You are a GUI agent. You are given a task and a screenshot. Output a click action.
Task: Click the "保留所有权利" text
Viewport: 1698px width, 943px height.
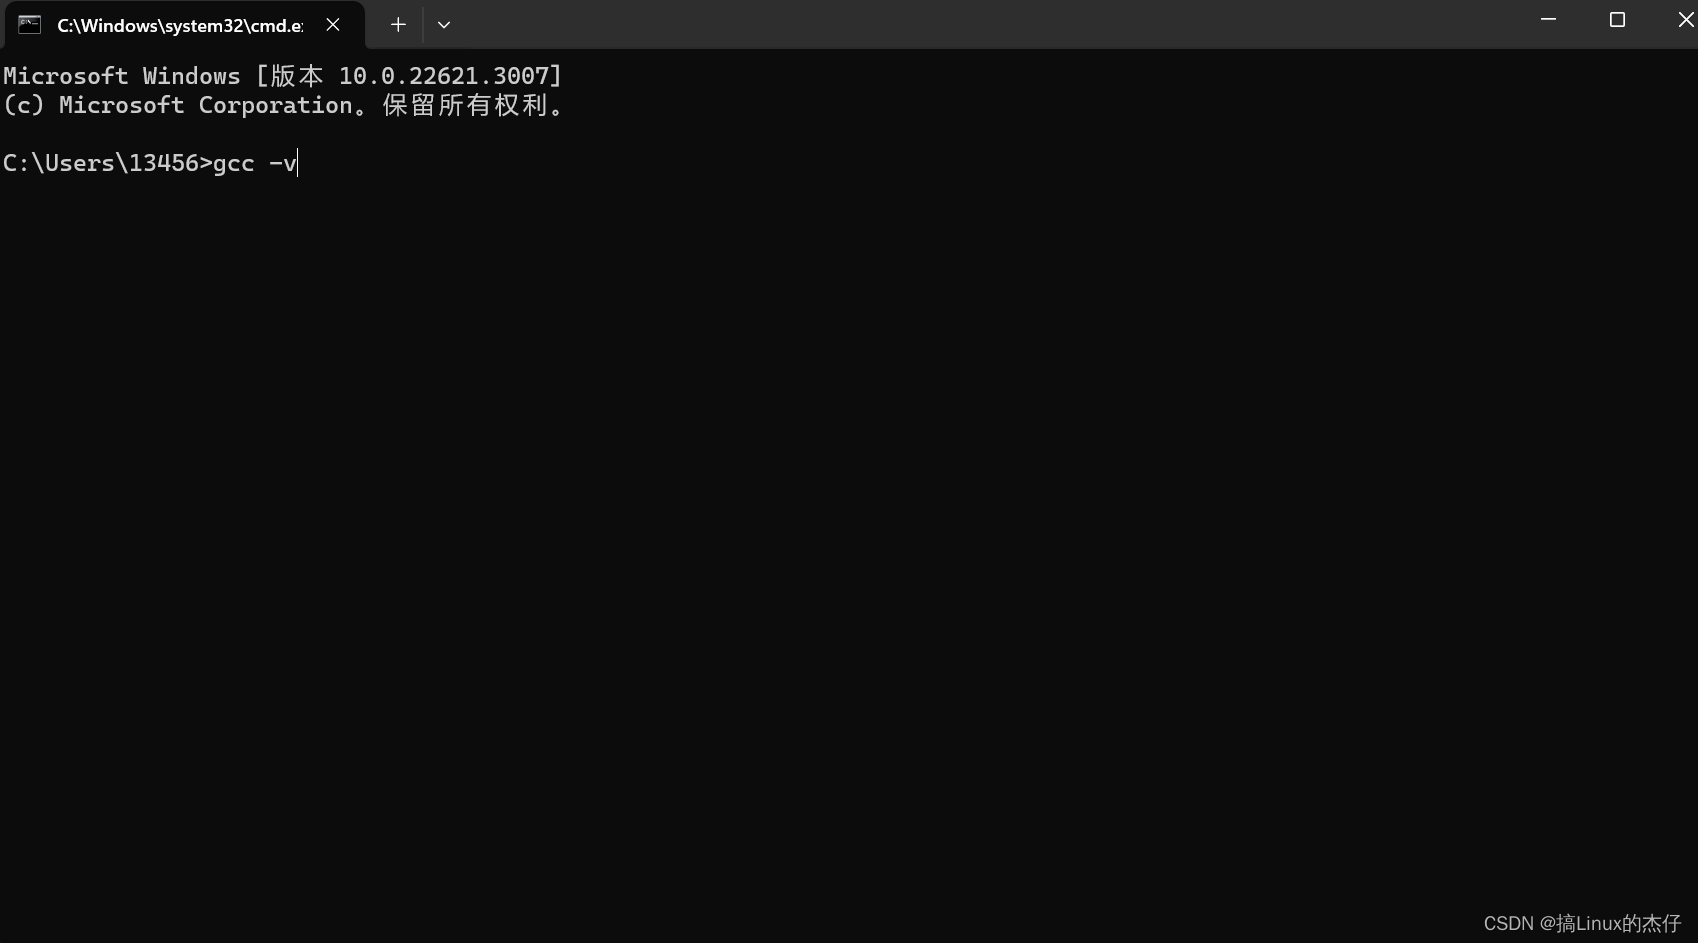465,105
